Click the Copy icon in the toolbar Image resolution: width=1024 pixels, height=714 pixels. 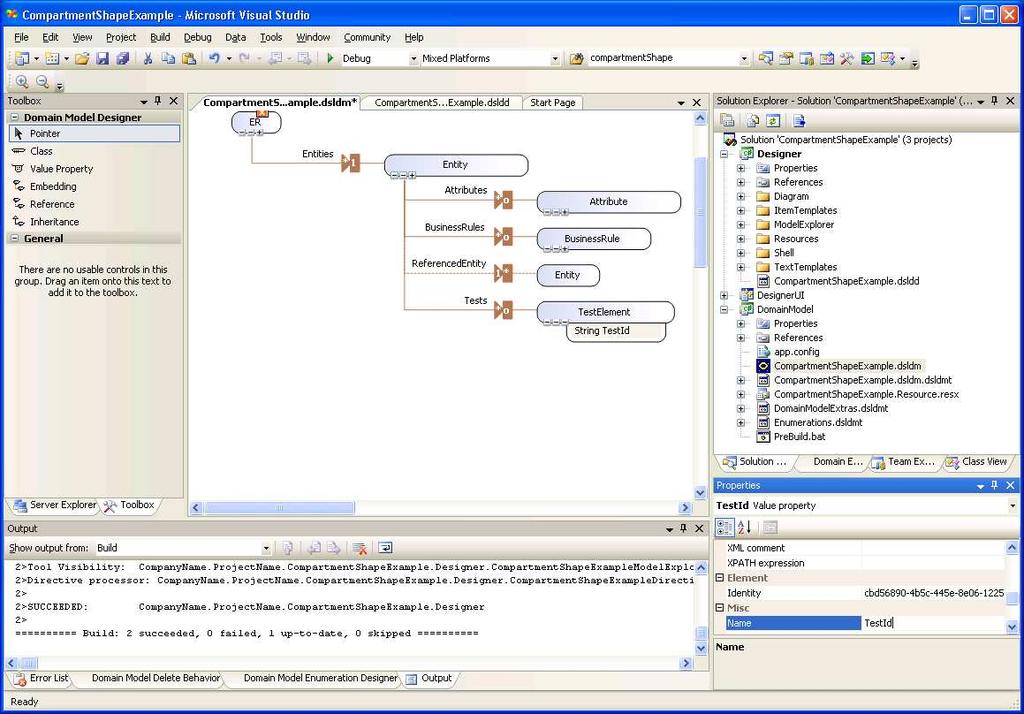point(168,59)
